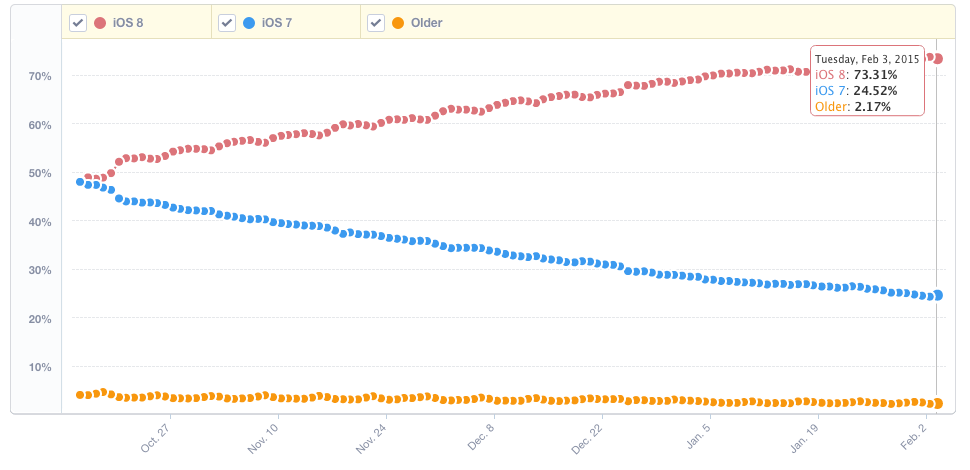The height and width of the screenshot is (470, 970).
Task: Click the red iOS 8 legend dot
Action: click(x=100, y=23)
